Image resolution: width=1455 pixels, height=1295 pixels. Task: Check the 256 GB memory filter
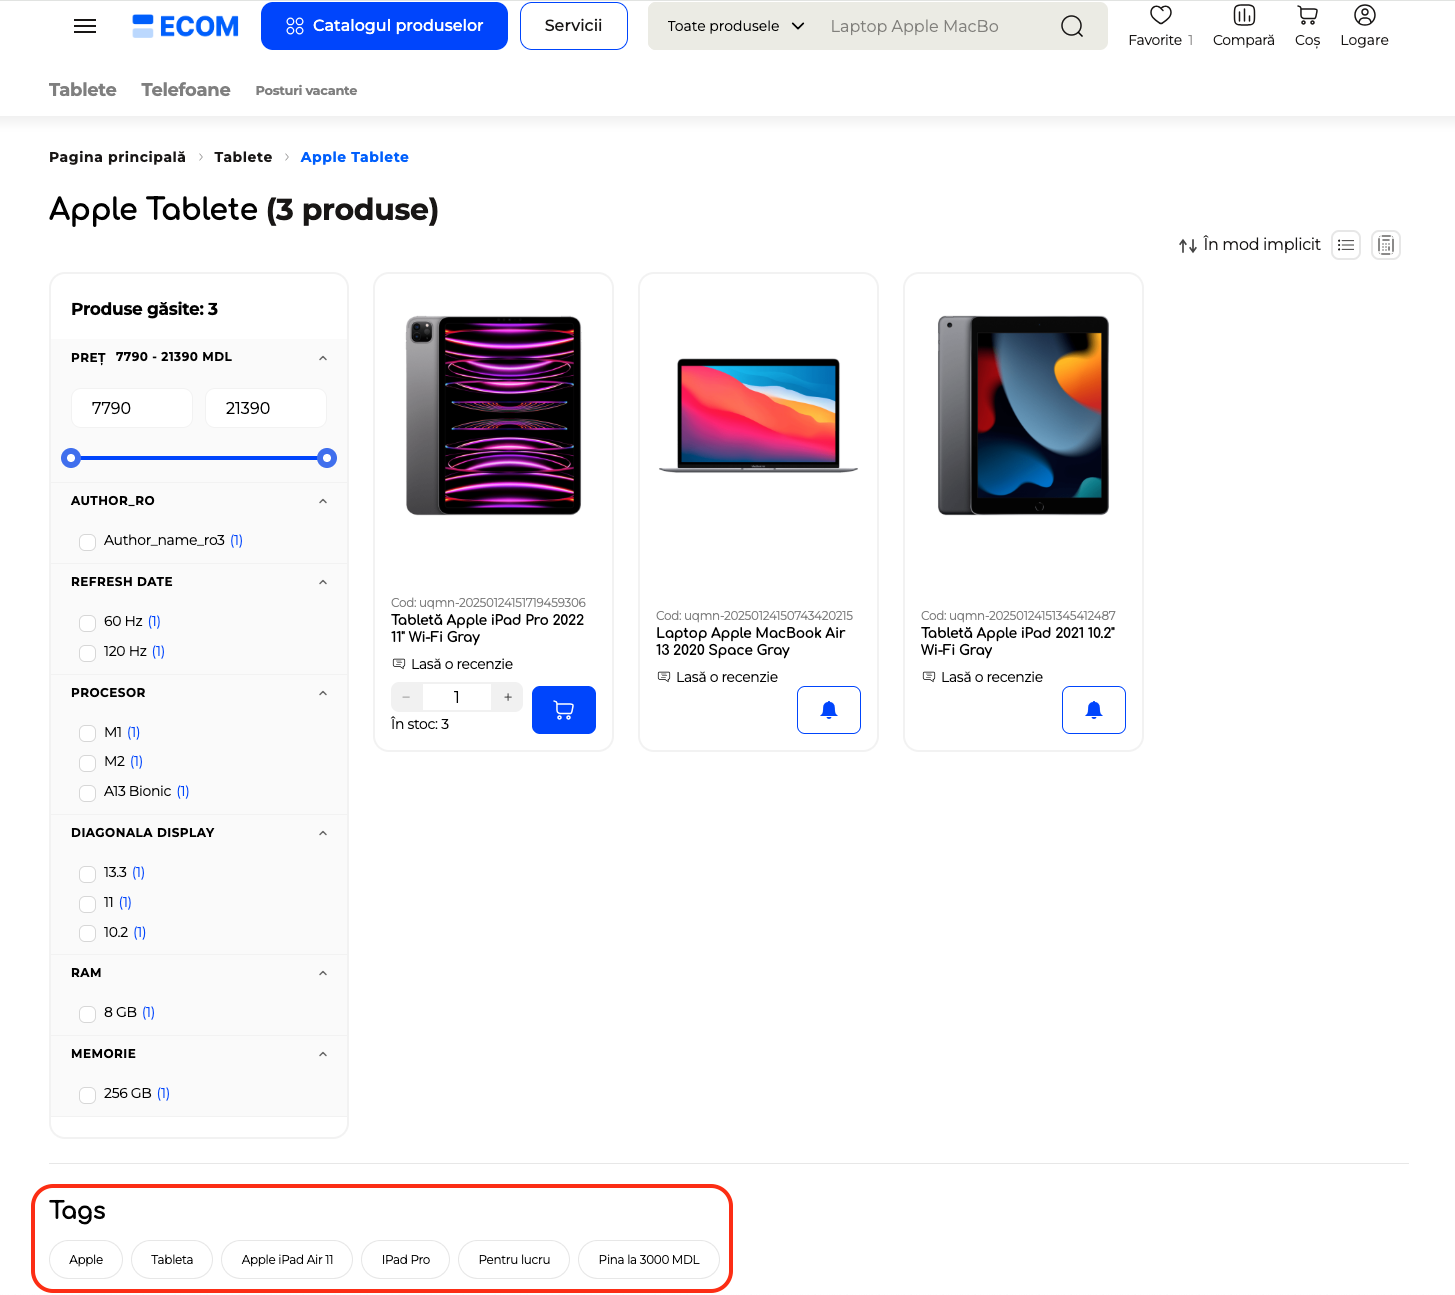click(87, 1094)
